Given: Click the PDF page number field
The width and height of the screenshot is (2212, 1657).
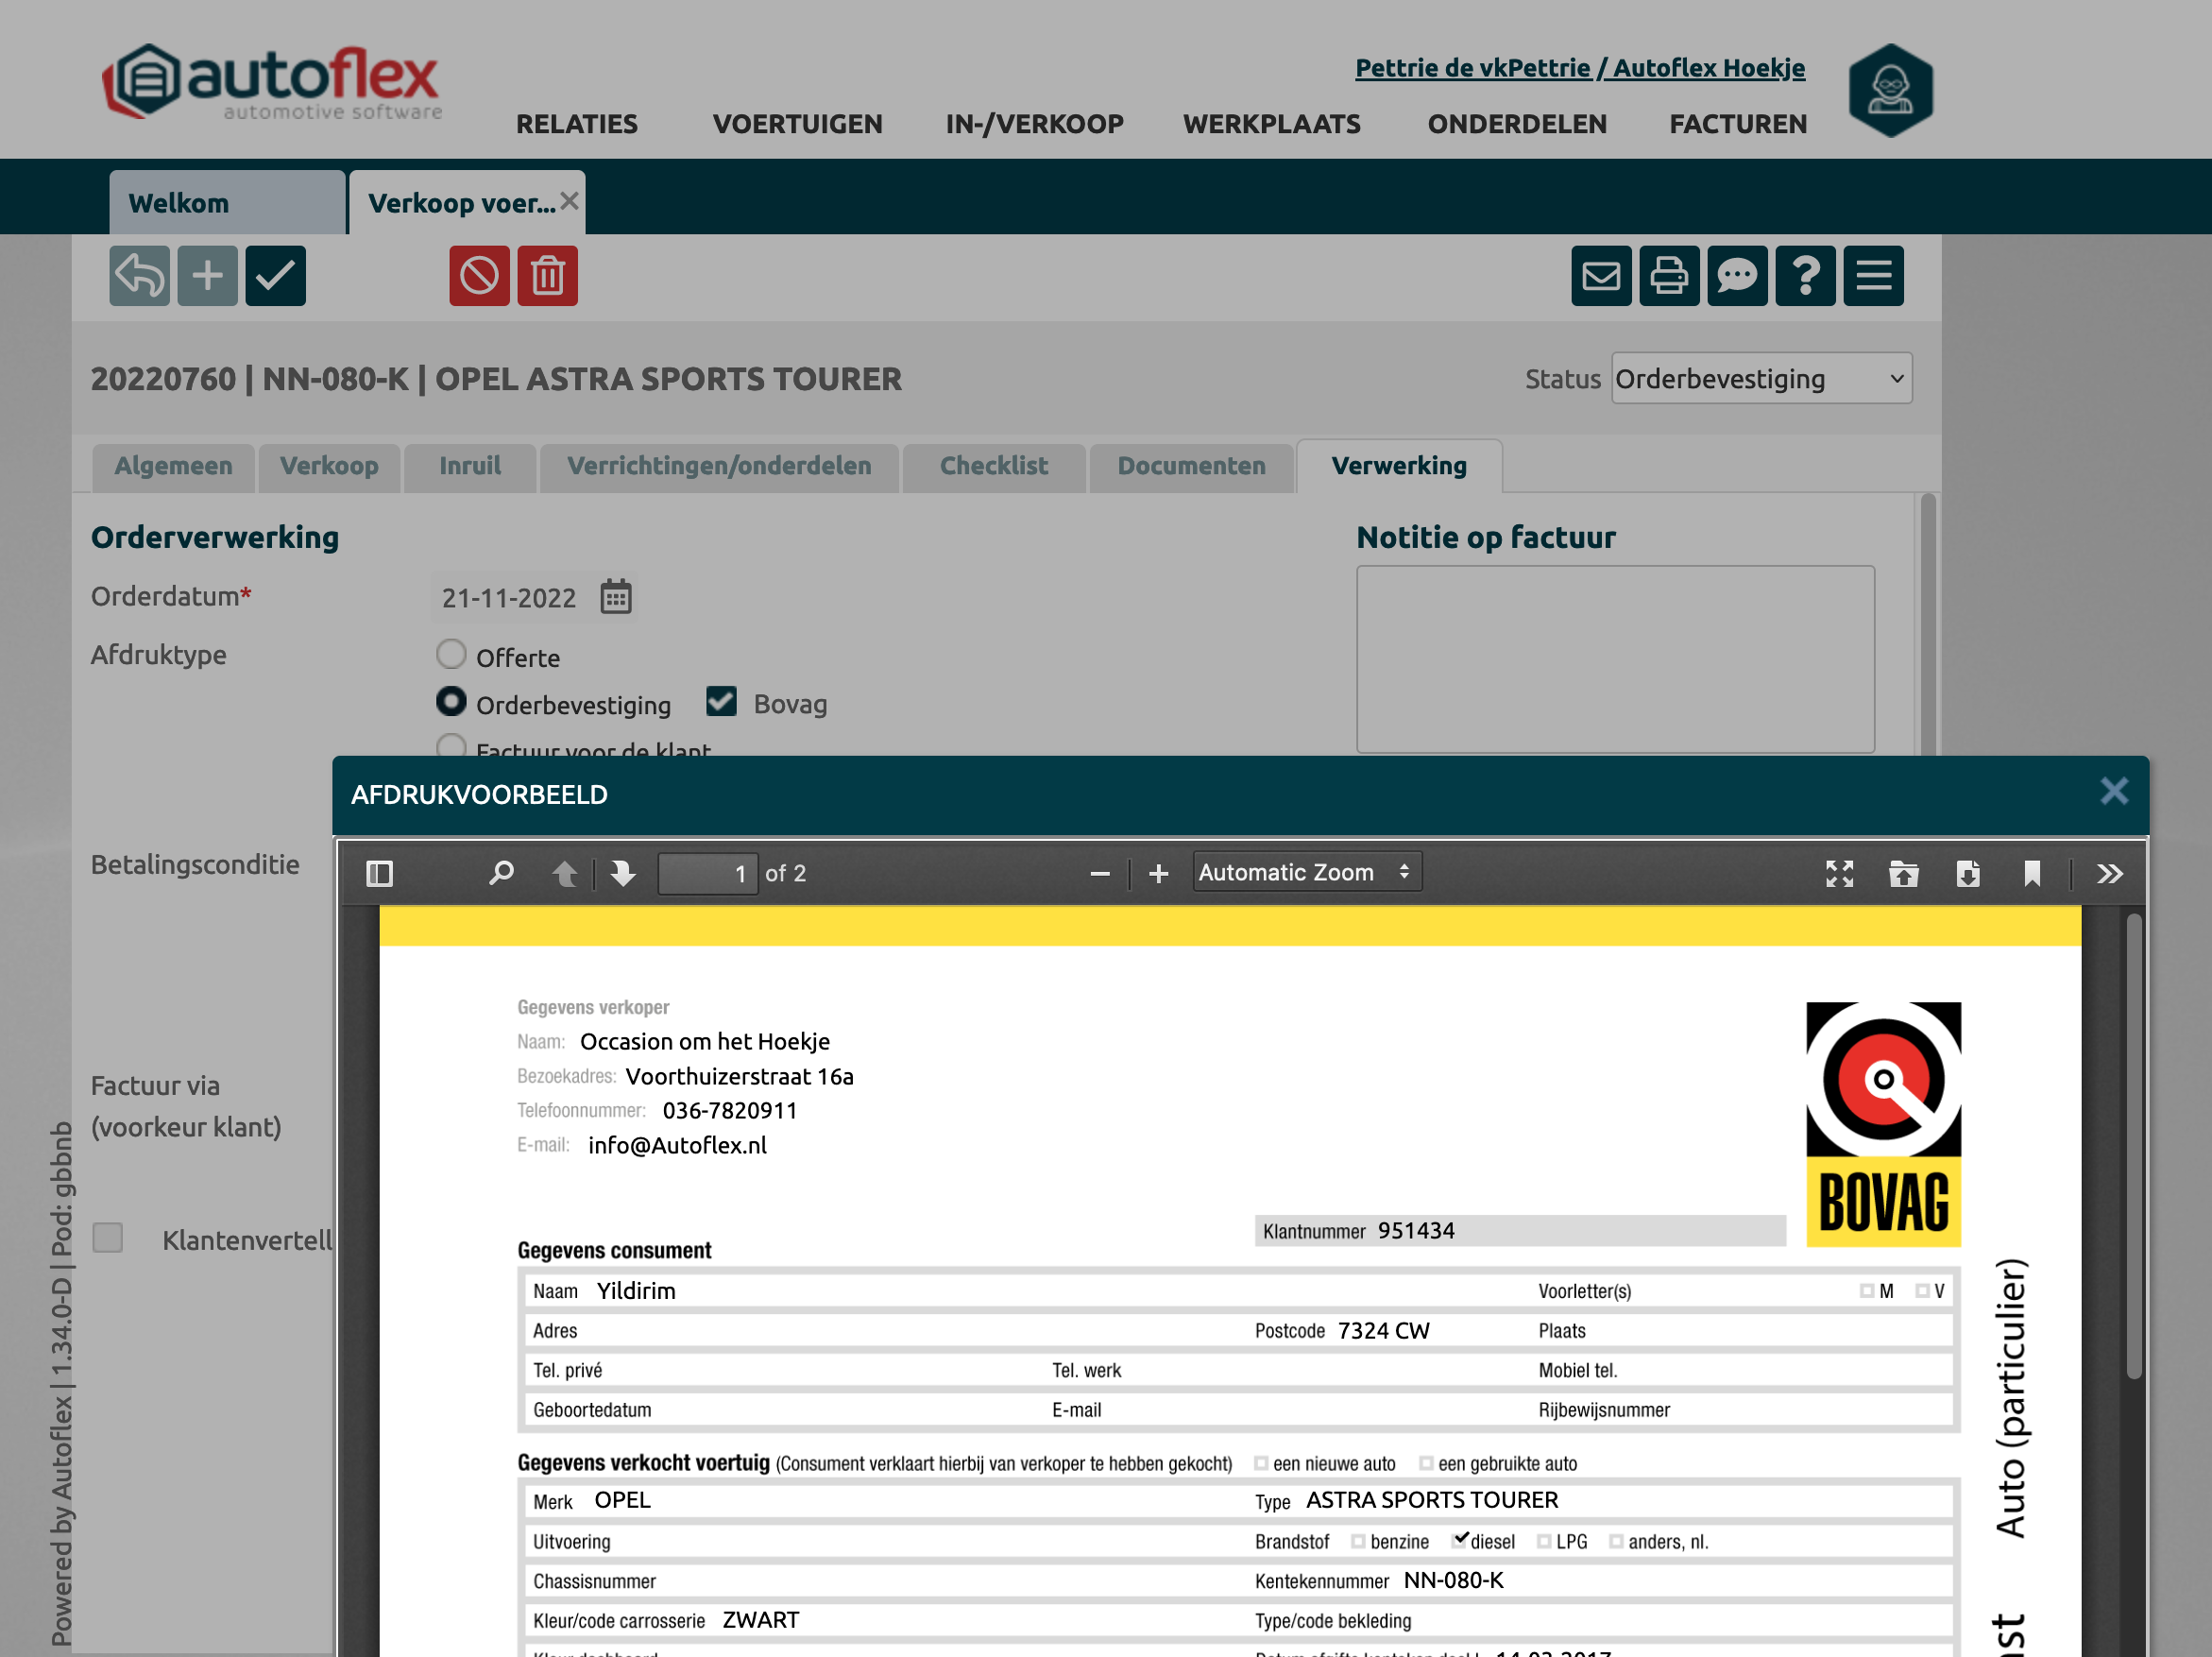Looking at the screenshot, I should (x=707, y=874).
